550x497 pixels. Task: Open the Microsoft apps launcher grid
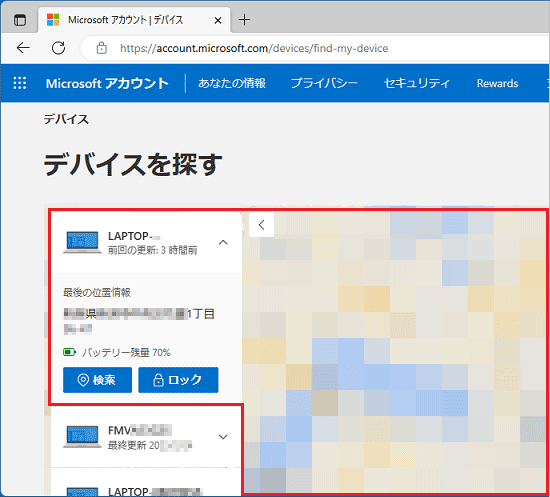(x=20, y=83)
